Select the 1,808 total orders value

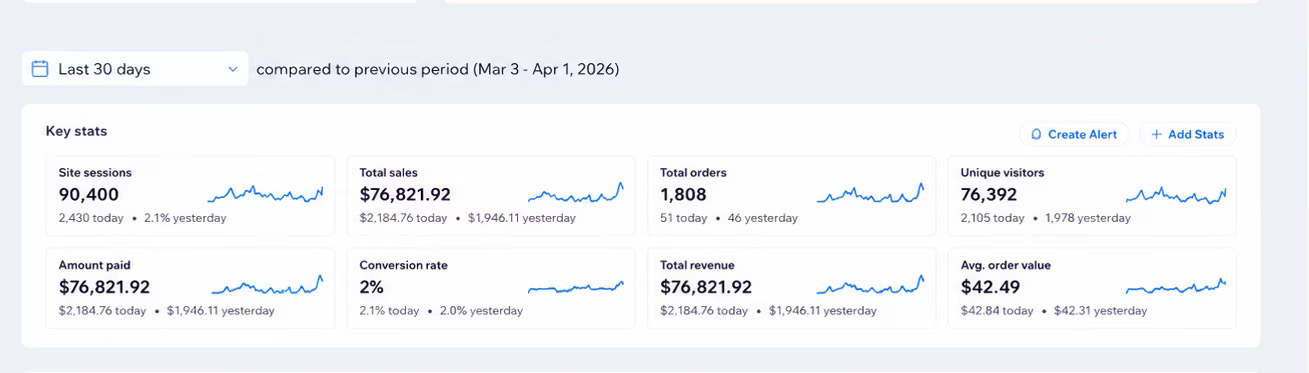coord(683,195)
